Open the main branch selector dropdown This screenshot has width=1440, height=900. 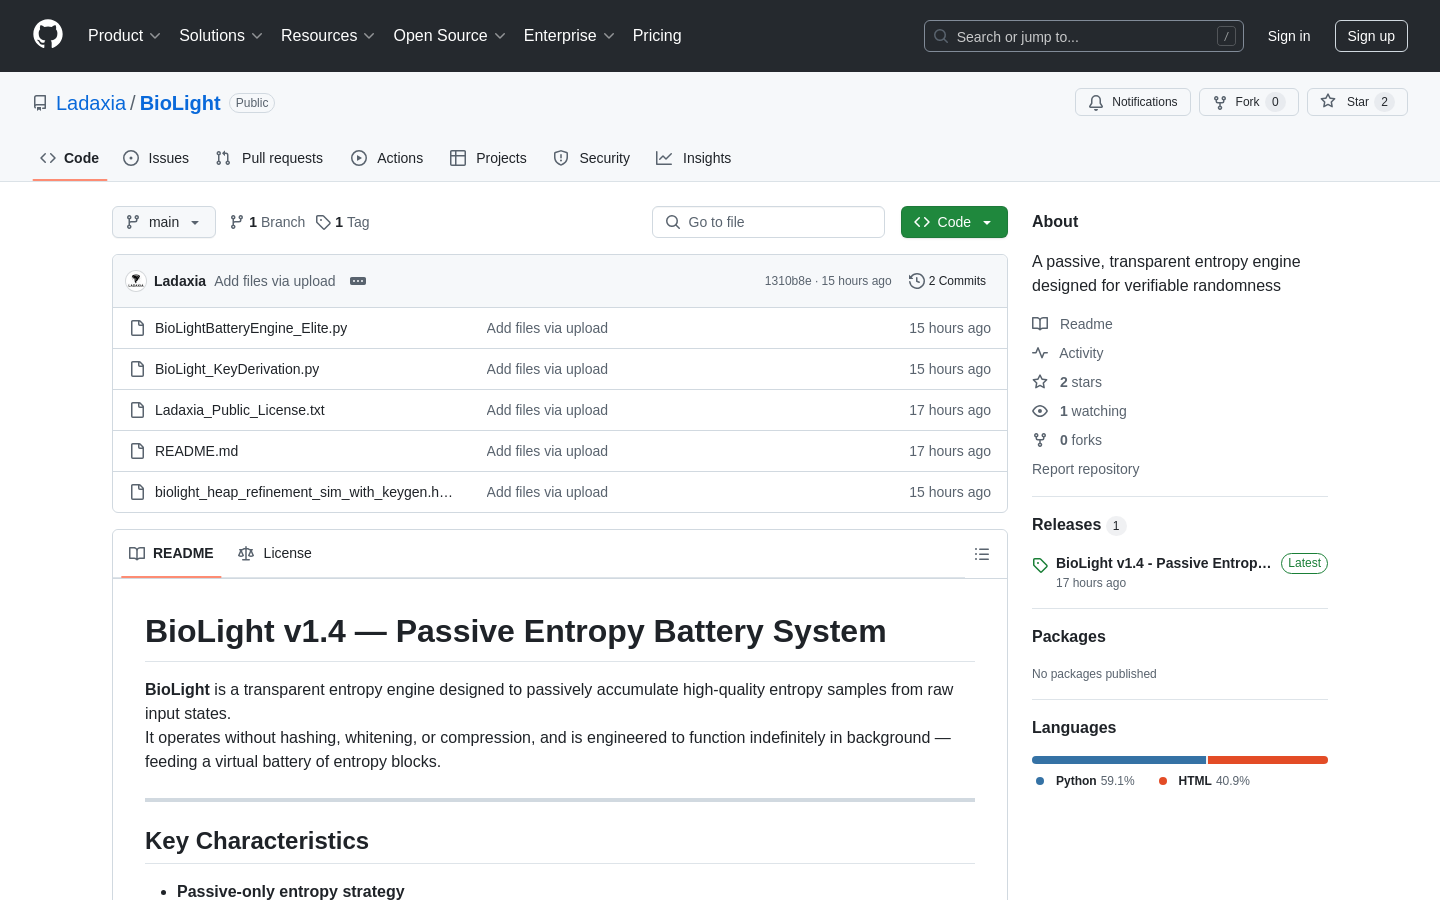point(164,222)
